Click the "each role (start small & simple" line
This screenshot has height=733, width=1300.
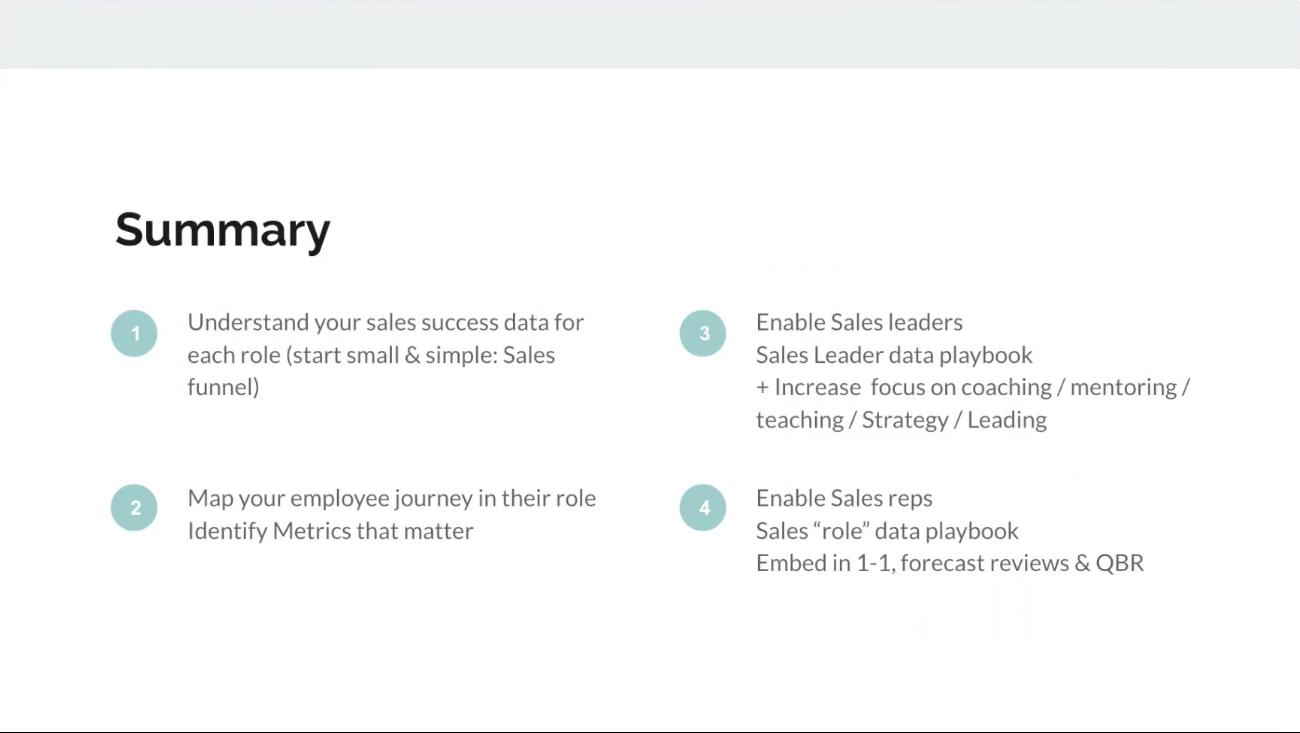pyautogui.click(x=371, y=355)
